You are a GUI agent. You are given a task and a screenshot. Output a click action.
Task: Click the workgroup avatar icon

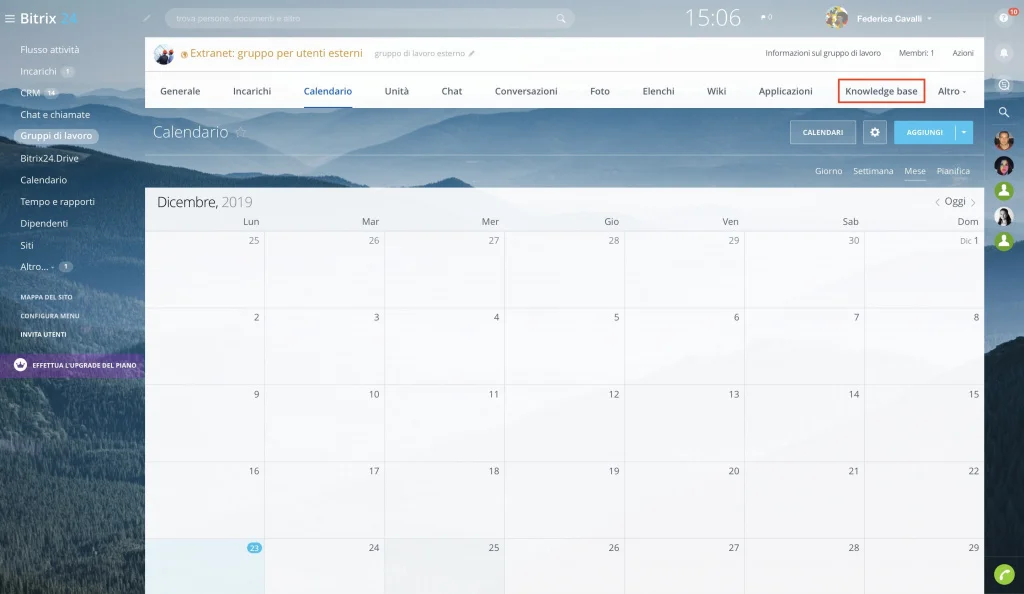(164, 54)
